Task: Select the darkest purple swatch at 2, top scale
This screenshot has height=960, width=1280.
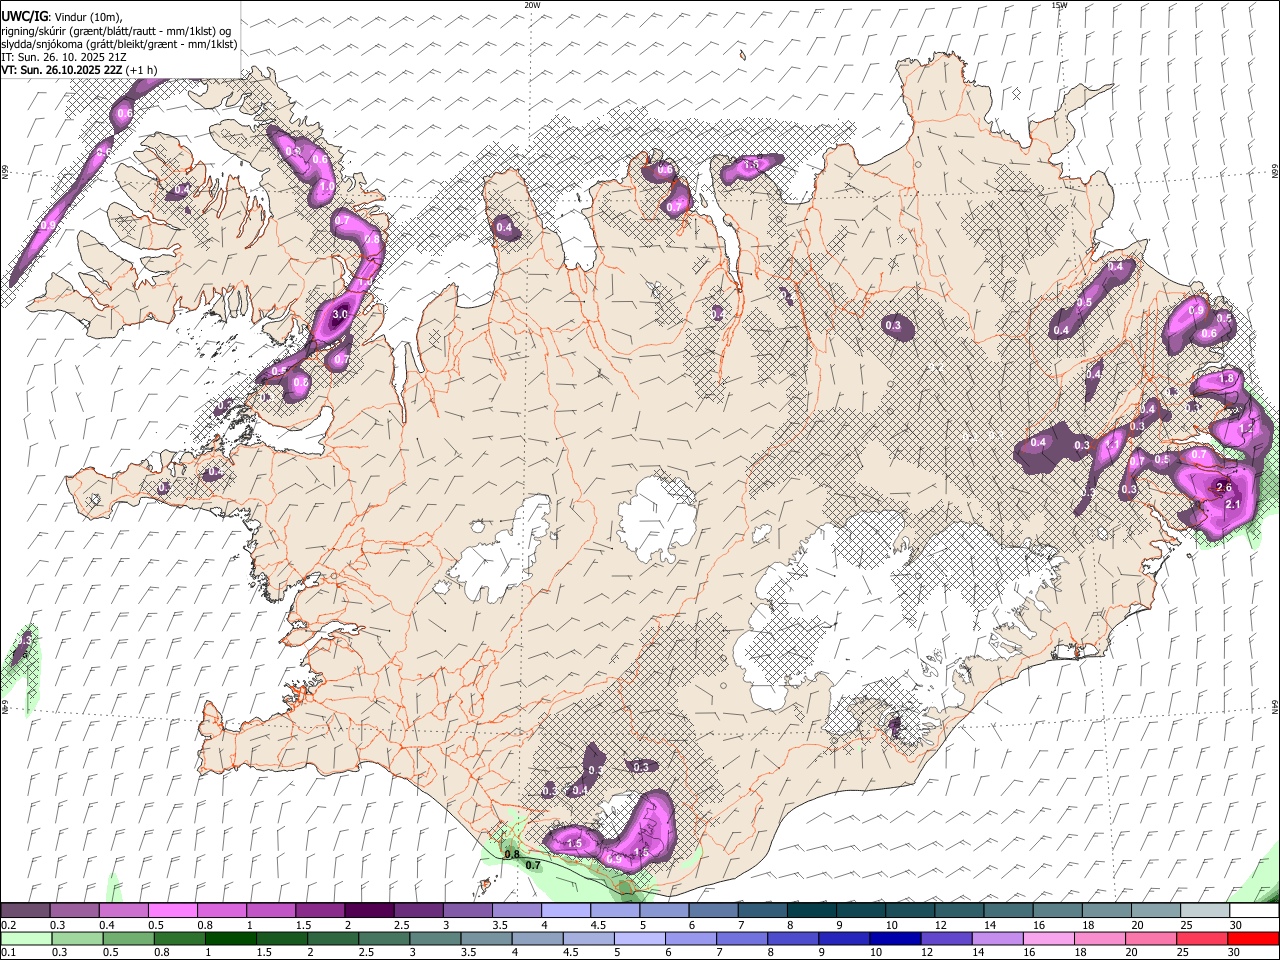Action: 369,911
